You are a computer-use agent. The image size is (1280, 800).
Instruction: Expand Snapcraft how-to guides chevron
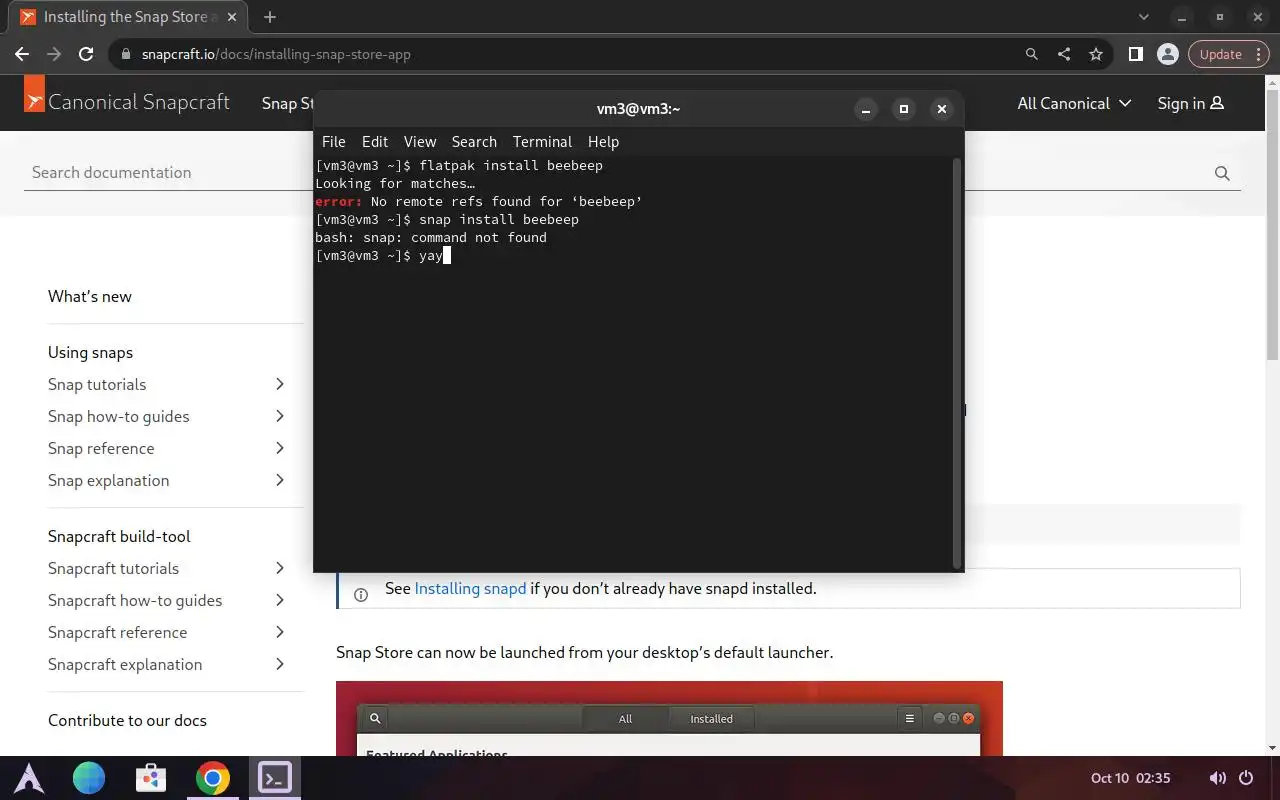tap(280, 600)
